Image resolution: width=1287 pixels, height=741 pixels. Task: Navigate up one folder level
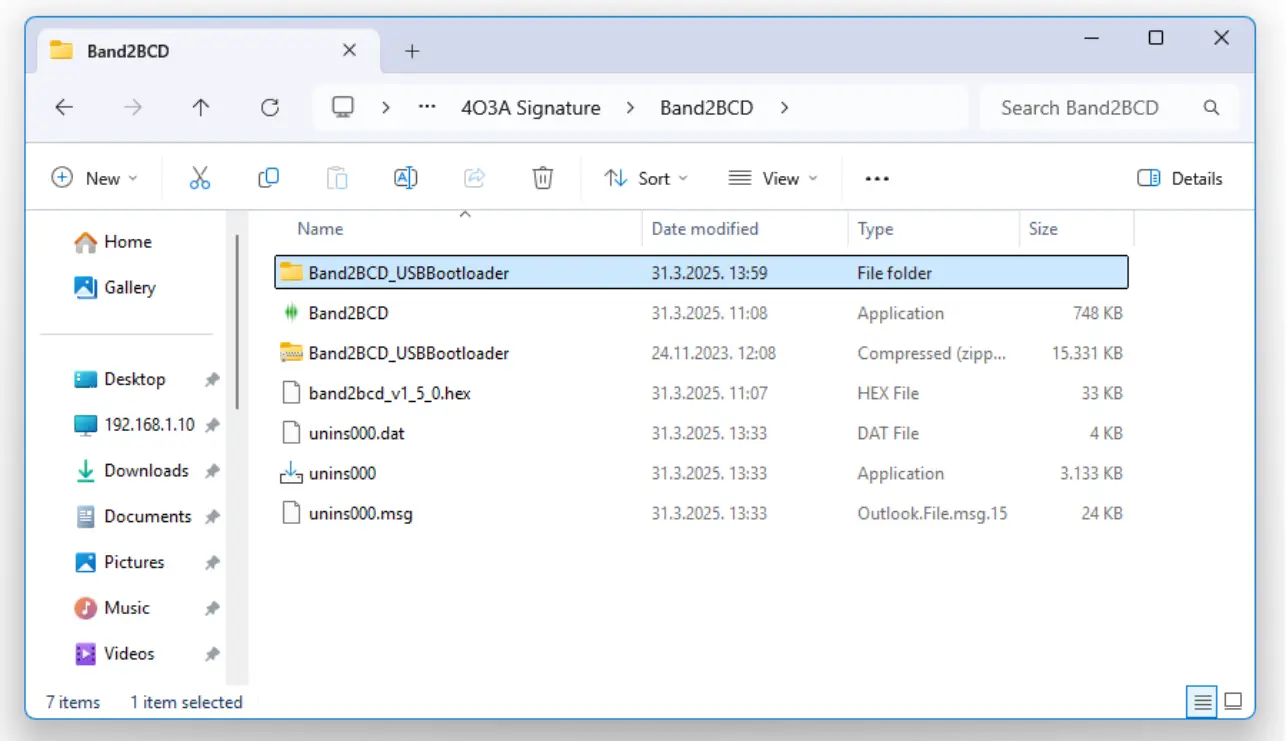(x=201, y=107)
